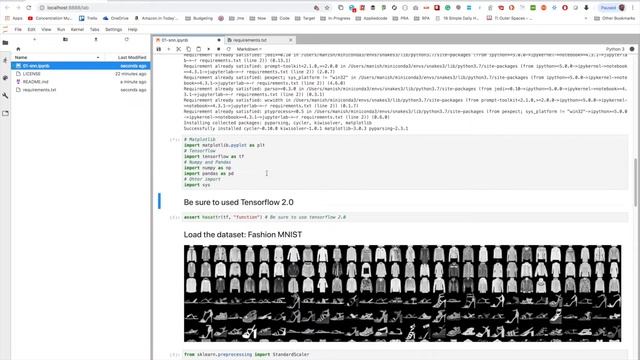Go to the home directory breadcrumb icon
This screenshot has width=640, height=360.
(18, 49)
